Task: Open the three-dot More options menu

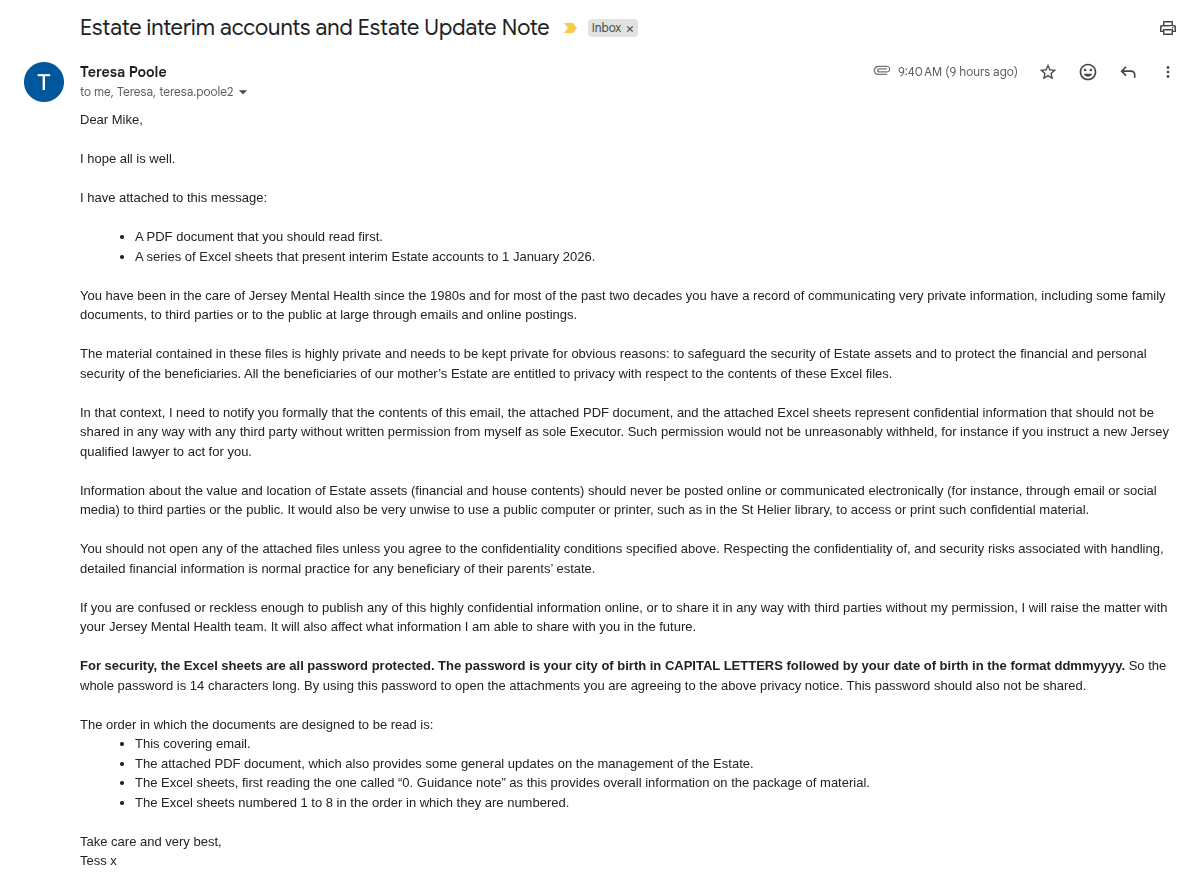Action: click(1167, 72)
